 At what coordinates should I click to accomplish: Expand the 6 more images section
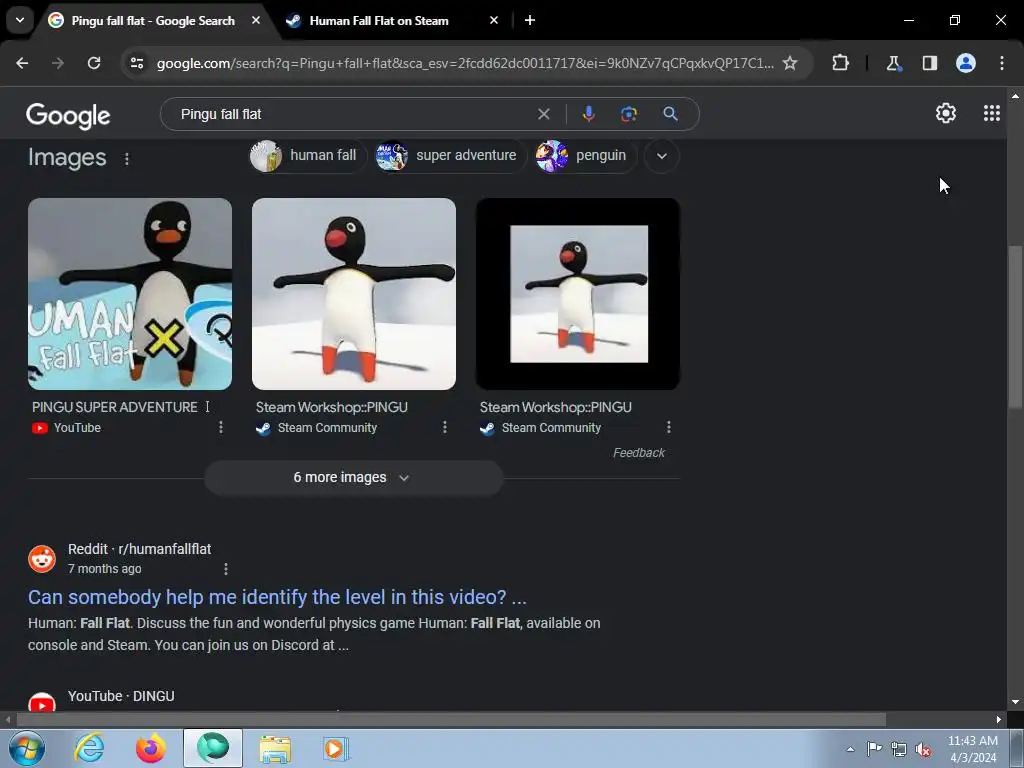coord(353,477)
